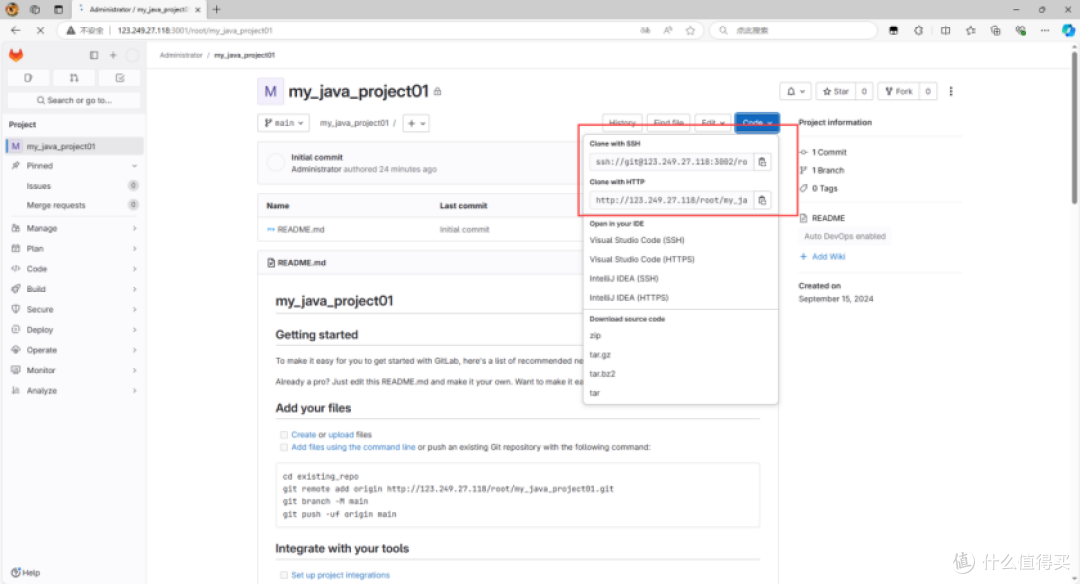Viewport: 1080px width, 584px height.
Task: Copy the SSH clone URL
Action: pyautogui.click(x=762, y=162)
